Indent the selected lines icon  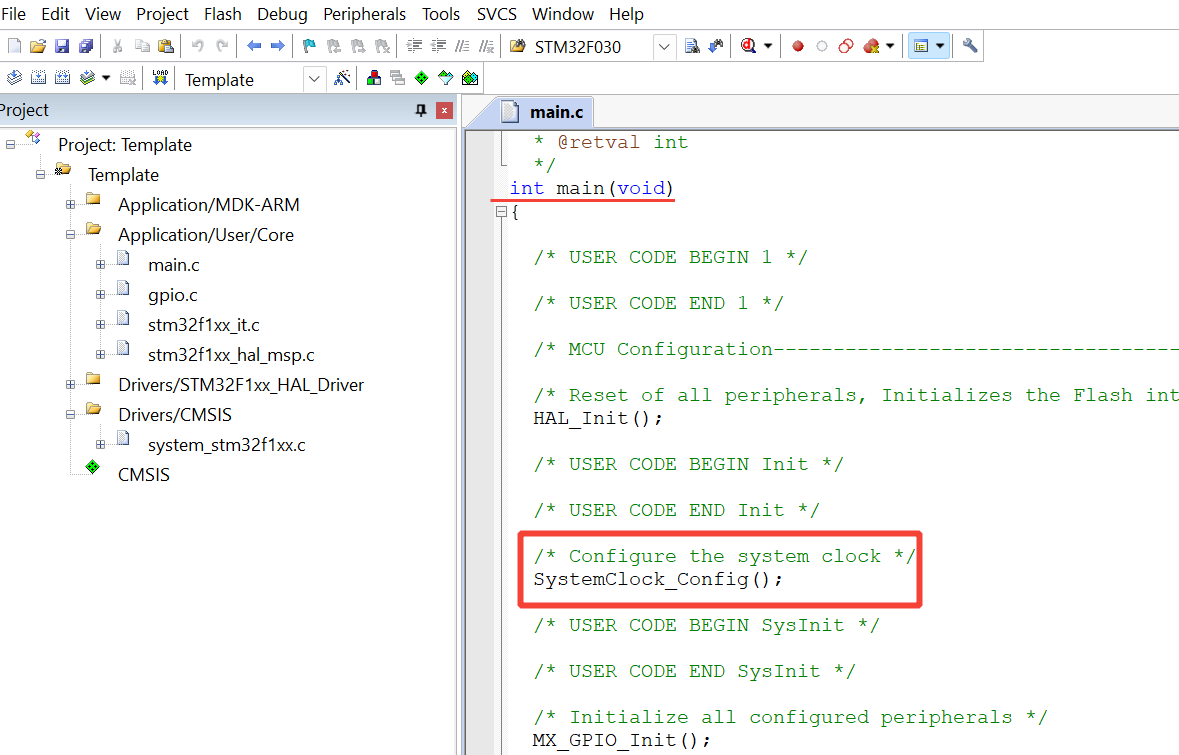click(x=414, y=46)
